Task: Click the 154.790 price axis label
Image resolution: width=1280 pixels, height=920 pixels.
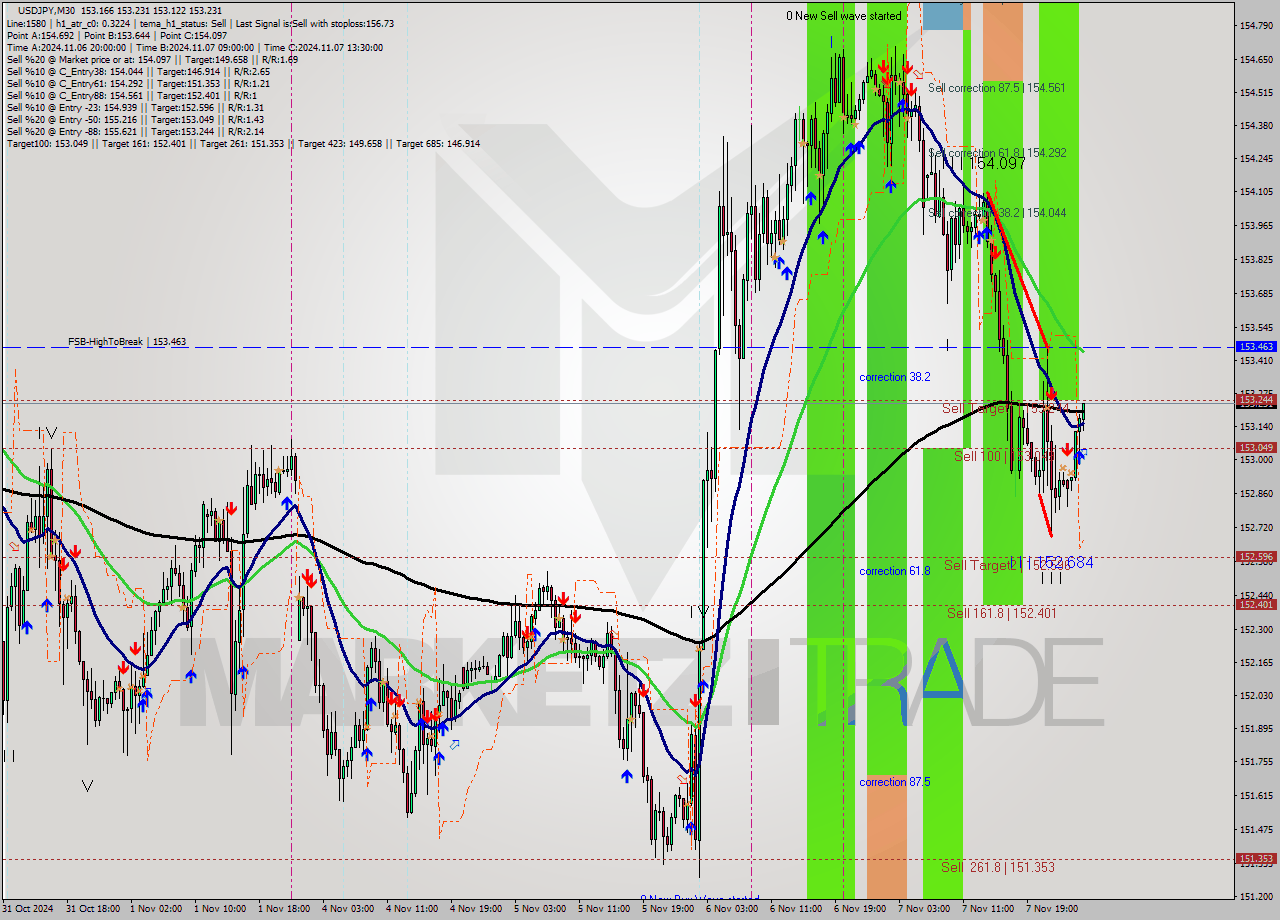Action: (x=1256, y=25)
